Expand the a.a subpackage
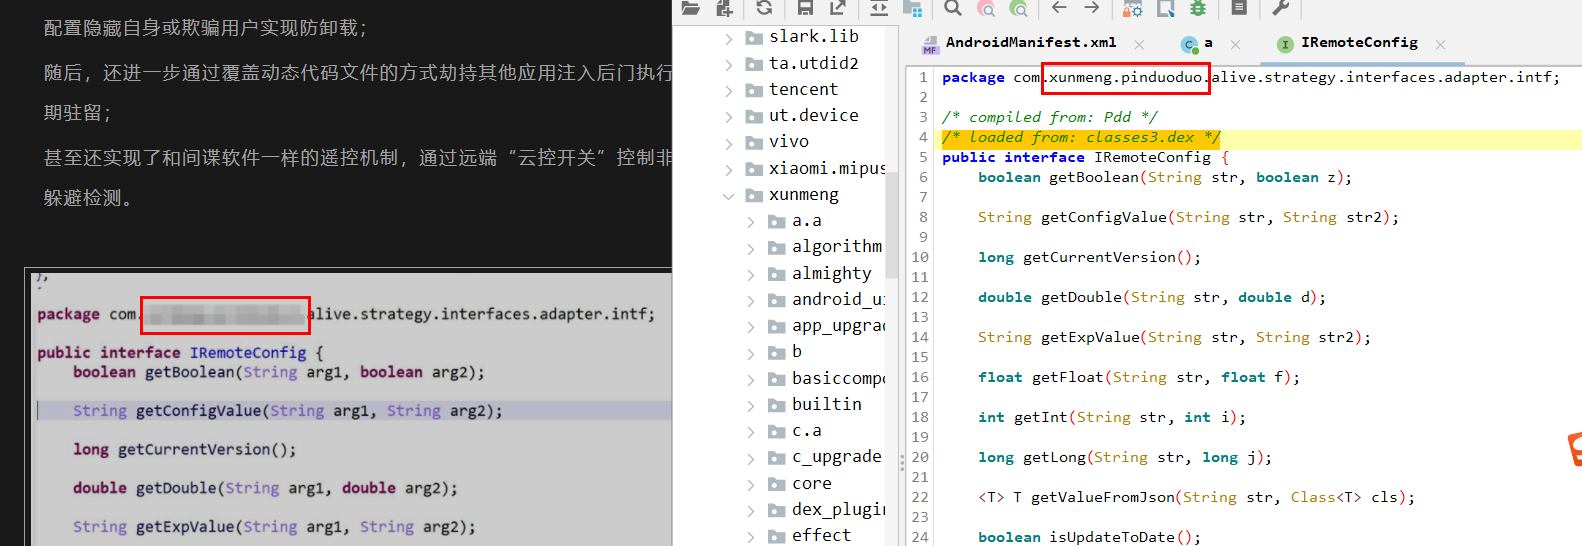 (x=751, y=222)
